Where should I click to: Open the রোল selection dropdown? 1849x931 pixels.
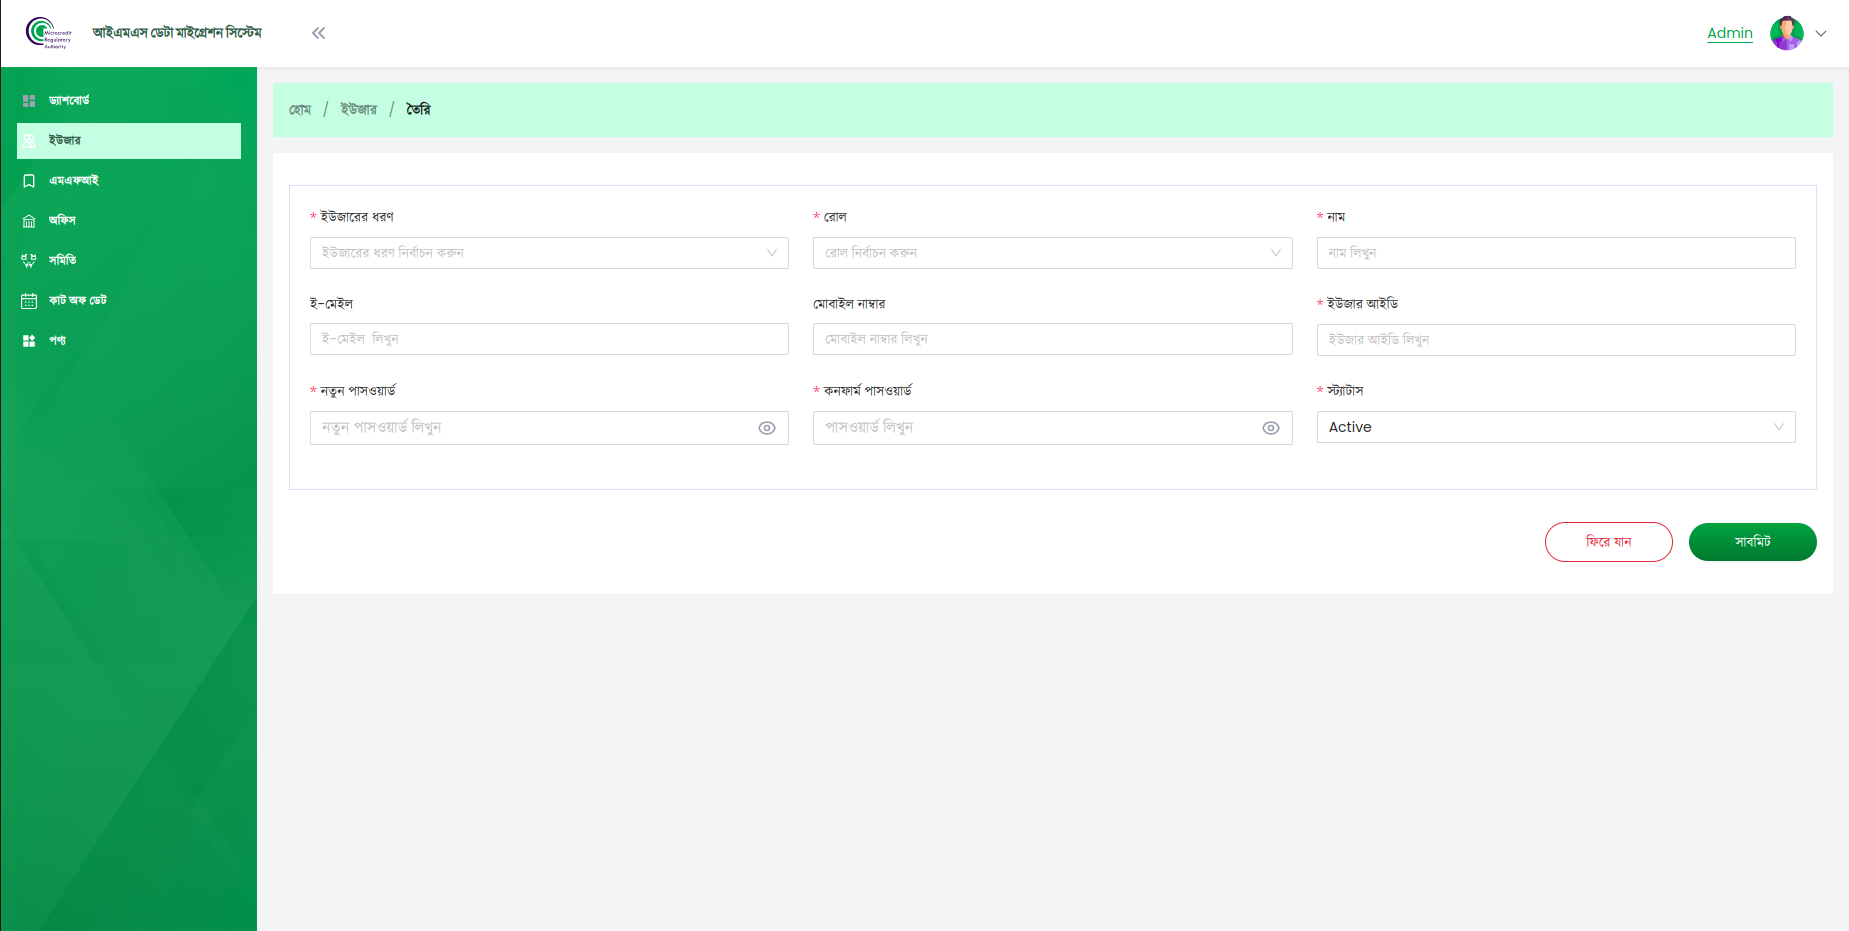[1052, 253]
